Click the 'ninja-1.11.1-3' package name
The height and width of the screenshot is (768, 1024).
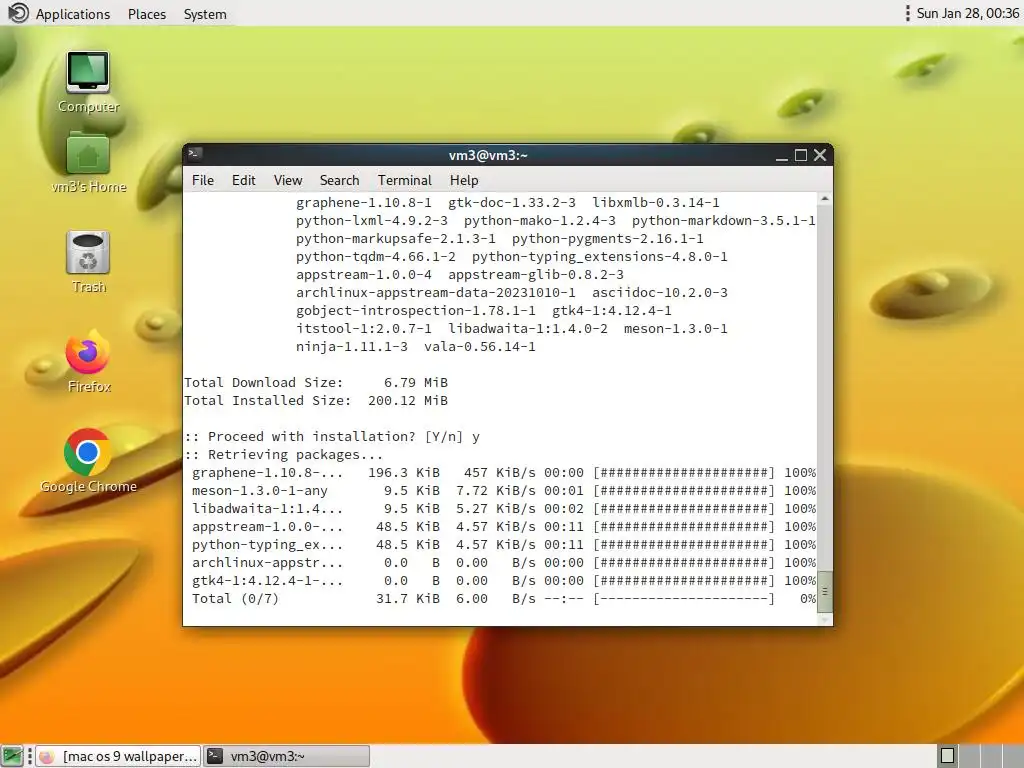[x=351, y=347]
